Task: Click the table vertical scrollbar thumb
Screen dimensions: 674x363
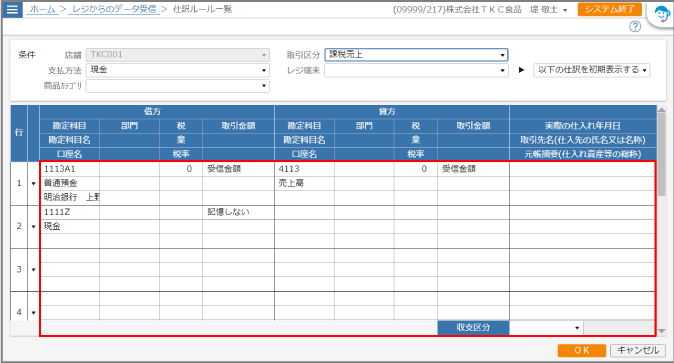Action: [662, 153]
